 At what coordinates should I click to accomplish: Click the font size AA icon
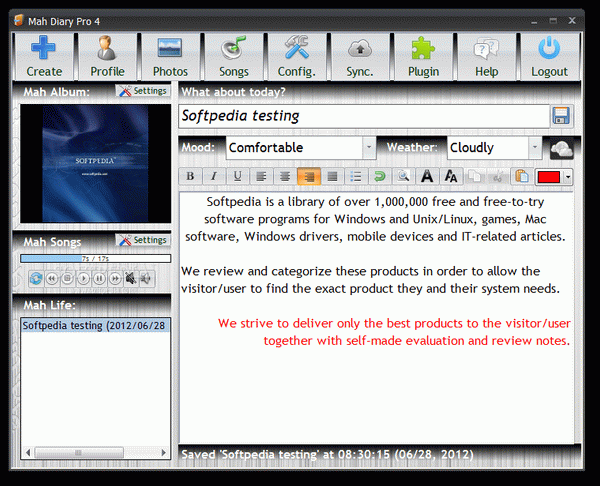coord(451,176)
